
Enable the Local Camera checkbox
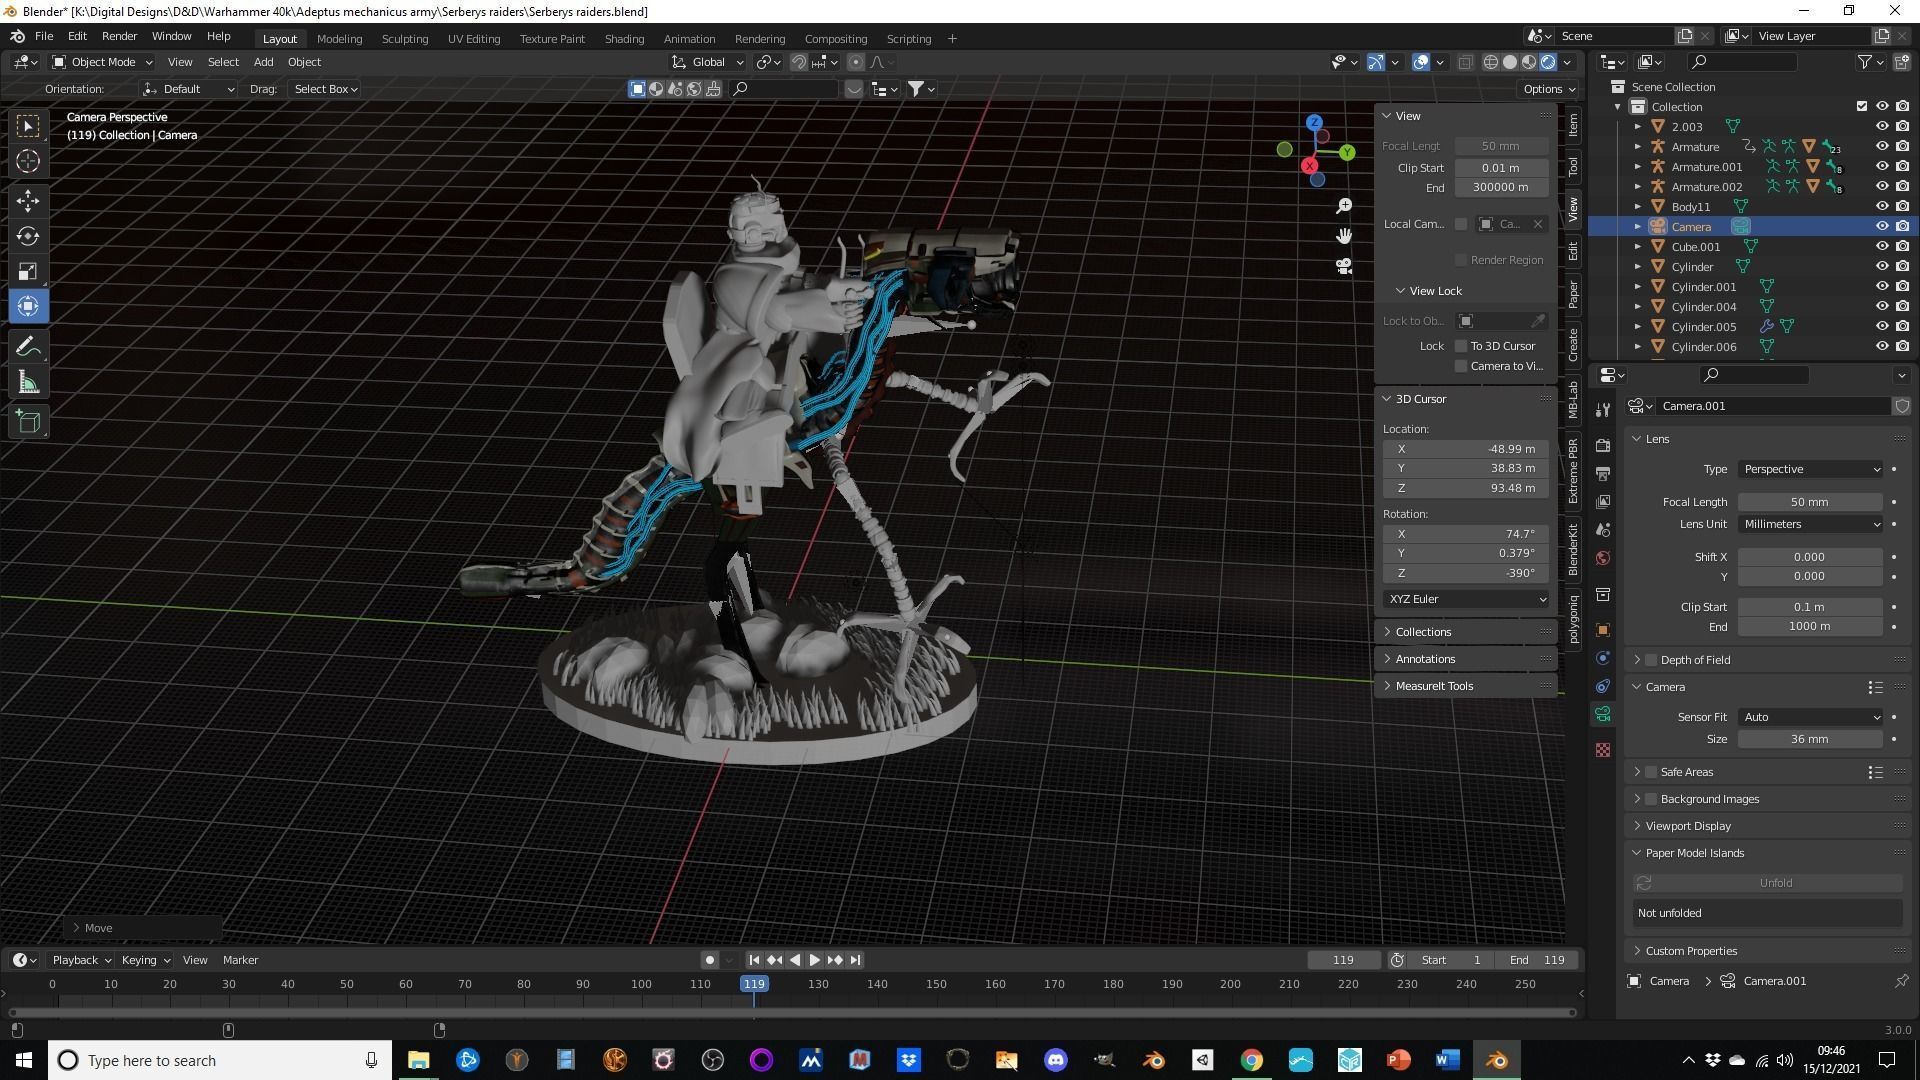(x=1461, y=224)
